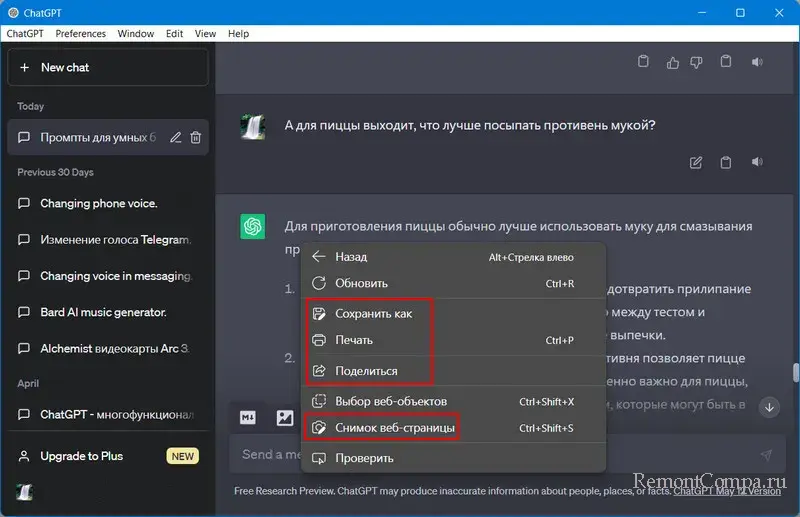
Task: Click the chat's vertical scrollbar thumb
Action: click(x=794, y=372)
